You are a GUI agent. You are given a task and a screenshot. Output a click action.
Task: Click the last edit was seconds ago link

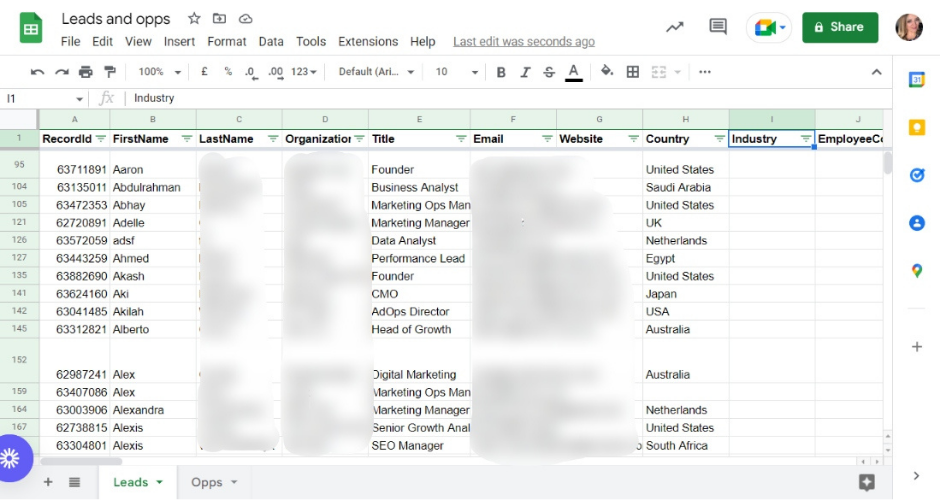[523, 42]
